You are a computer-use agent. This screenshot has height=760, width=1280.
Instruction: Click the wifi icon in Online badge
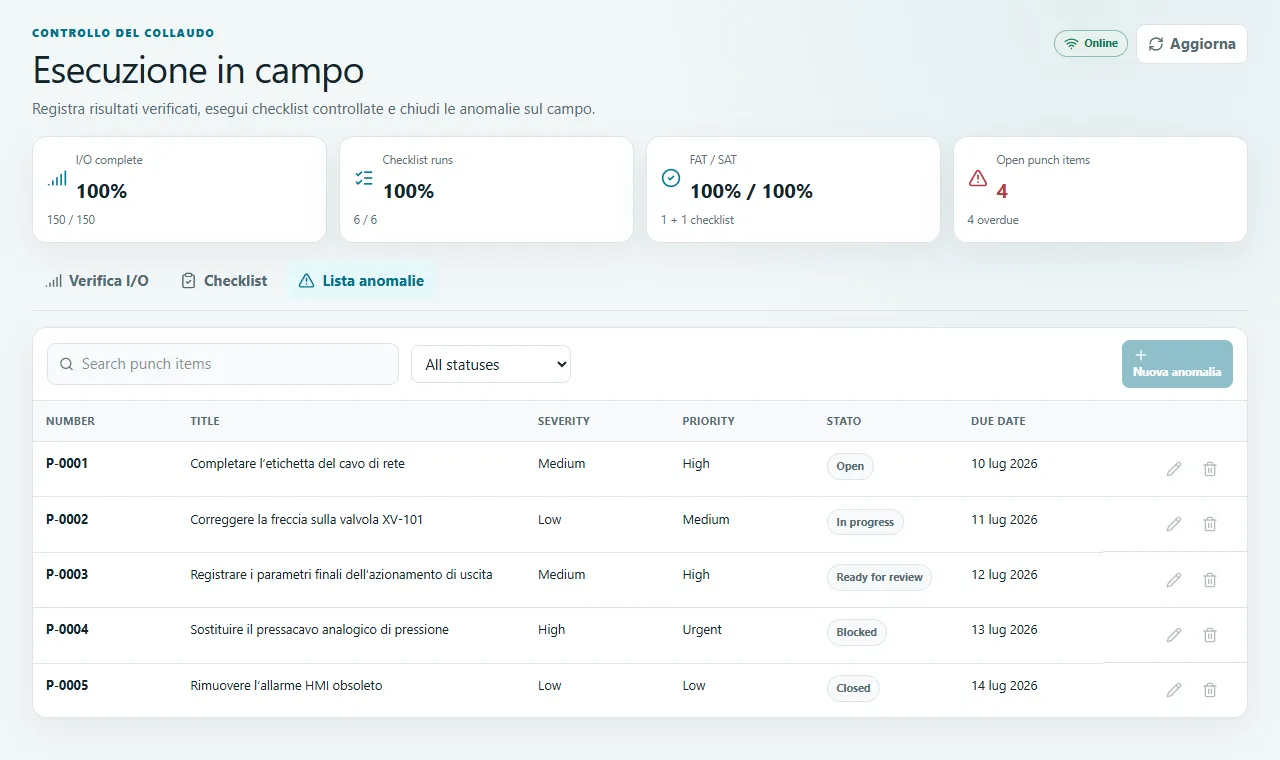[x=1072, y=44]
